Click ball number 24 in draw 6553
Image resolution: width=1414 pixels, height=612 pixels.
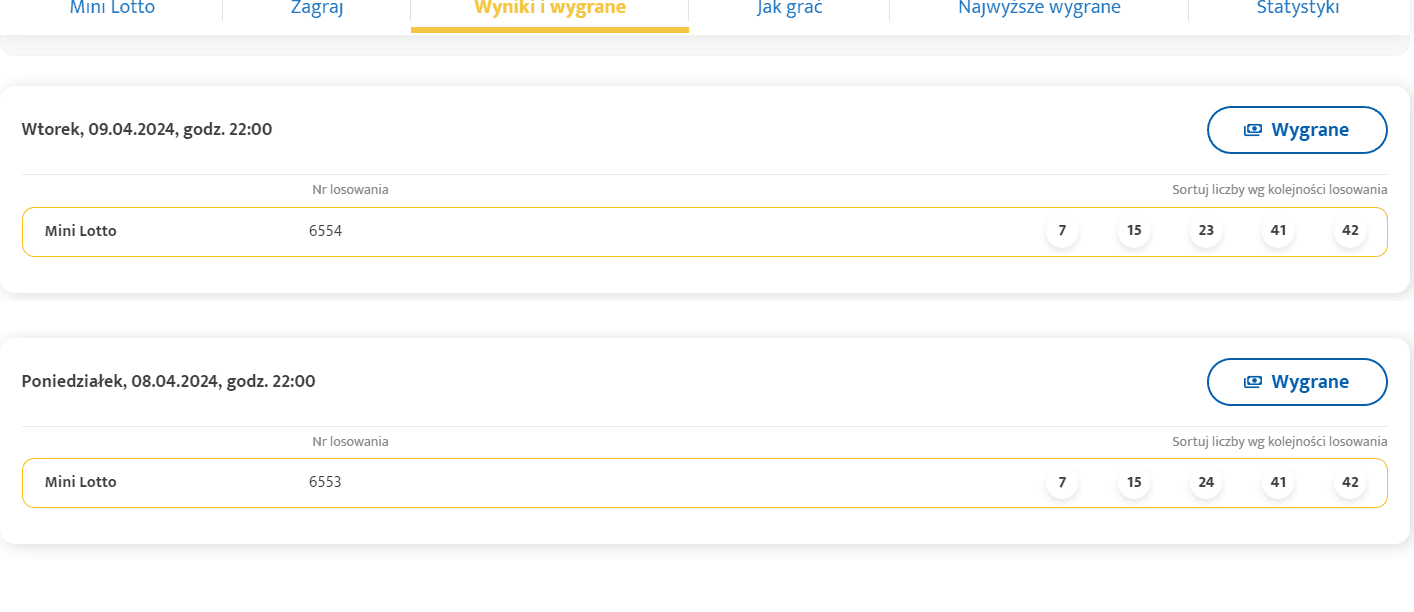click(x=1206, y=482)
